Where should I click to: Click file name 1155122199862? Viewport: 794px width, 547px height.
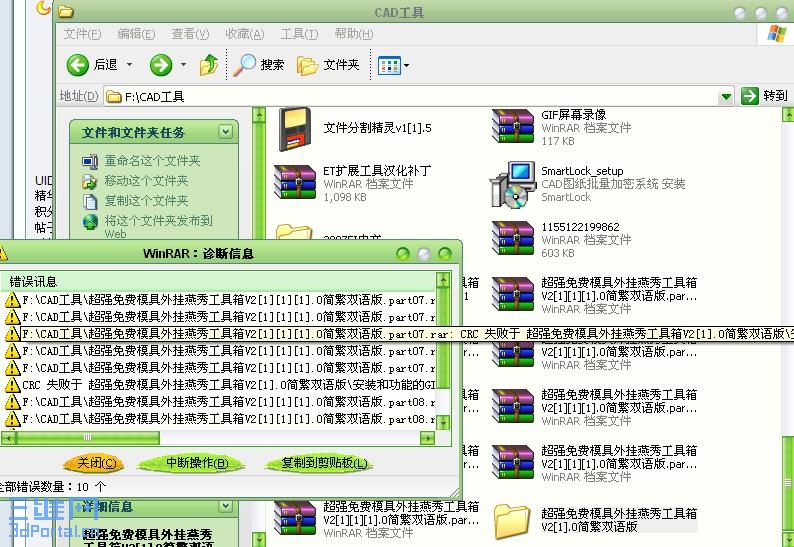(x=580, y=226)
